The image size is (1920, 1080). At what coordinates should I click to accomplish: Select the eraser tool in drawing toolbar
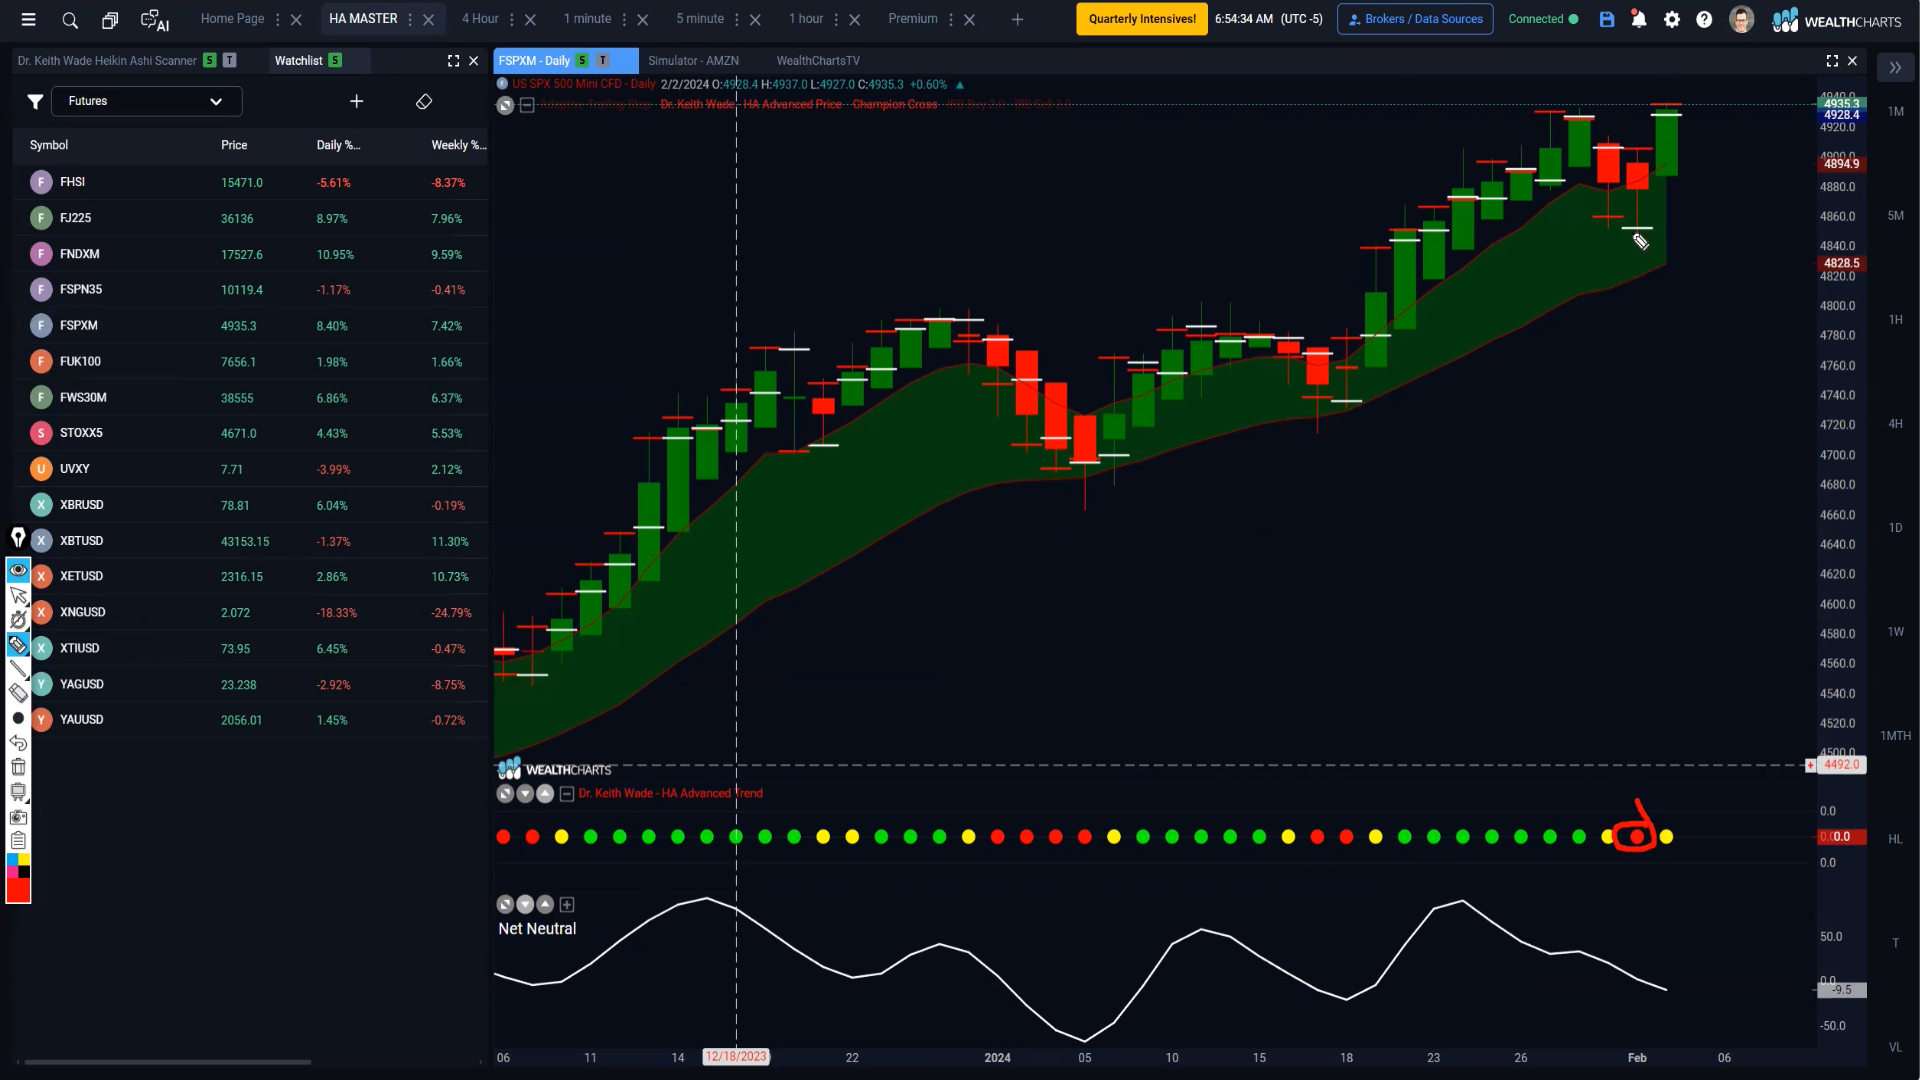[18, 693]
